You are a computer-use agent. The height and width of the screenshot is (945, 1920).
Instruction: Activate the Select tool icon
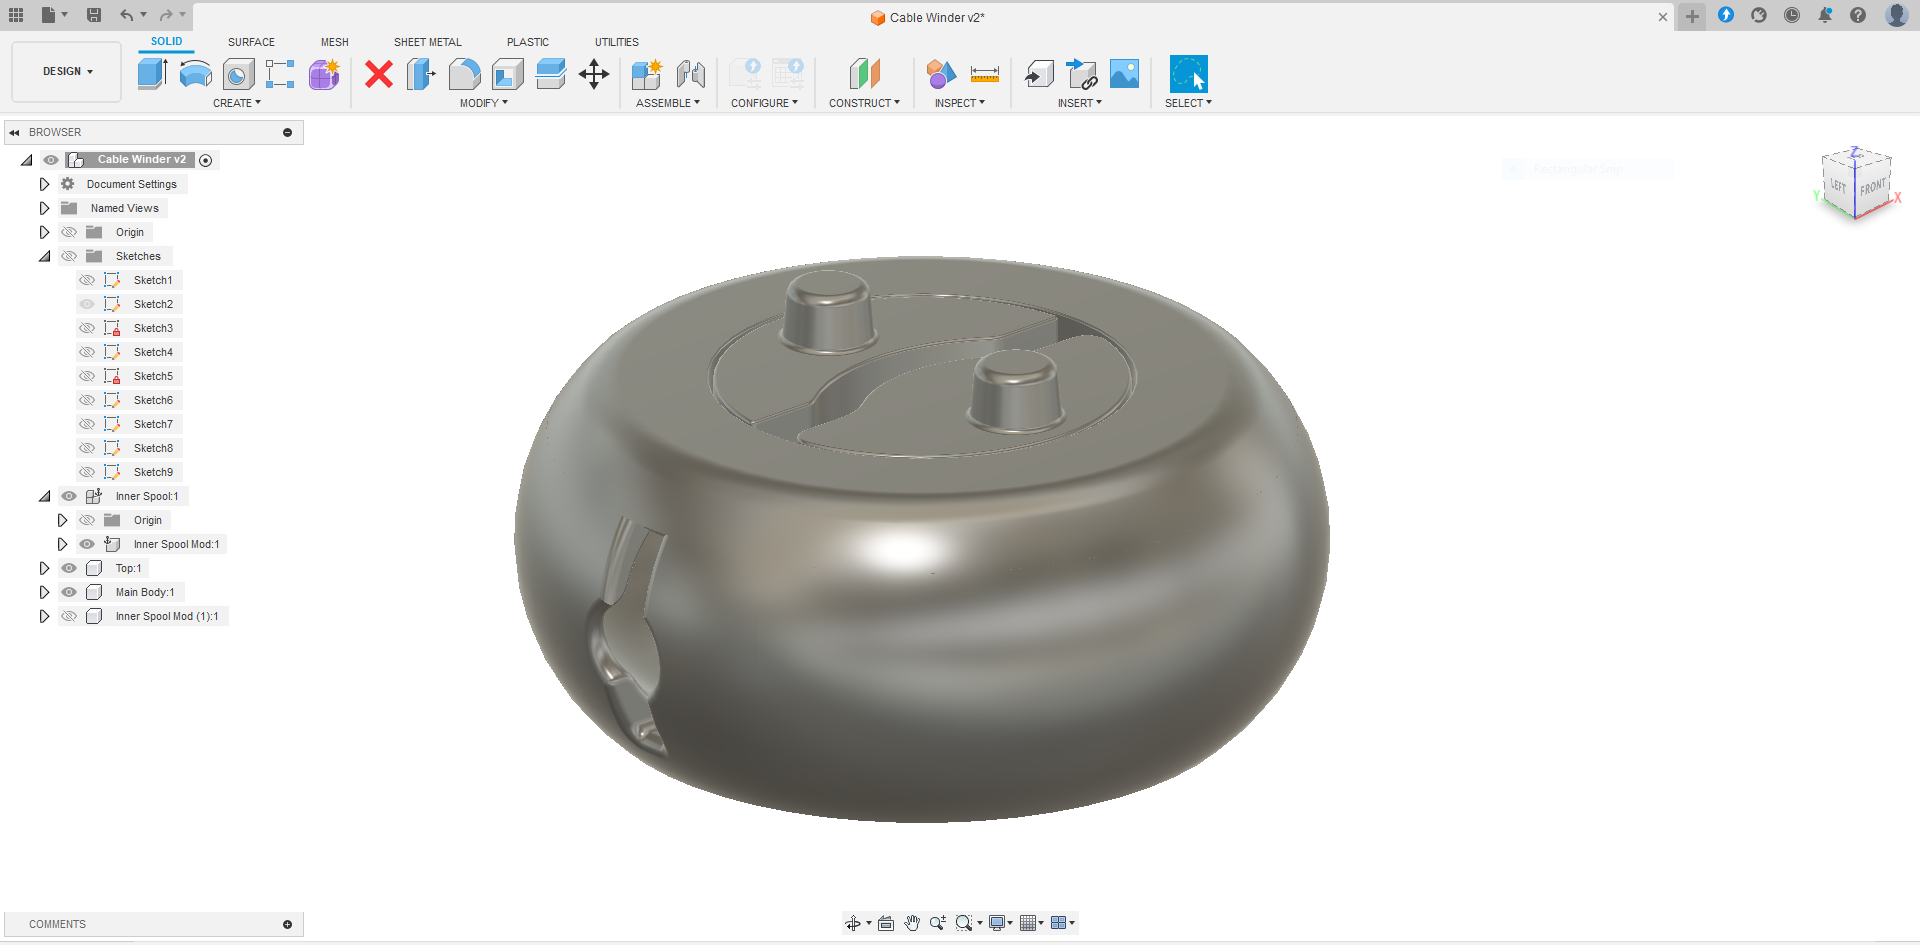coord(1188,74)
